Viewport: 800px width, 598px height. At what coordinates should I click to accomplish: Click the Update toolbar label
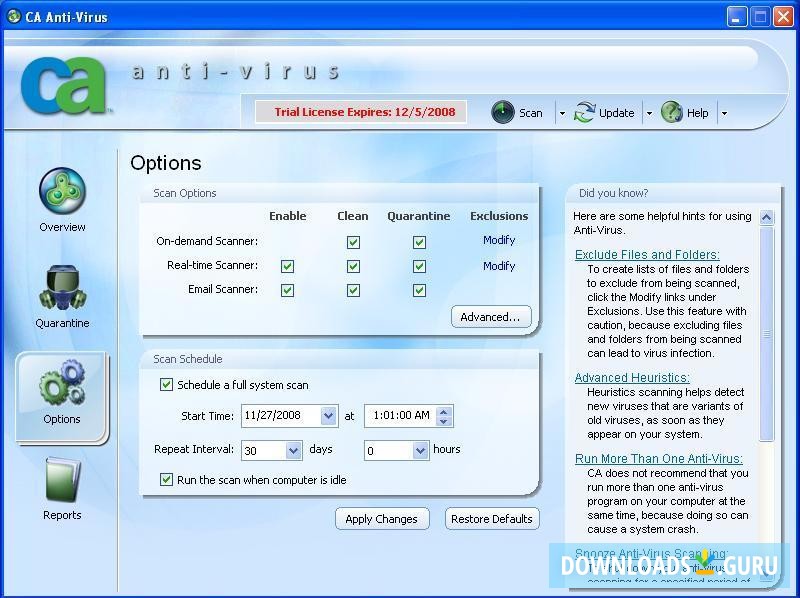(616, 113)
